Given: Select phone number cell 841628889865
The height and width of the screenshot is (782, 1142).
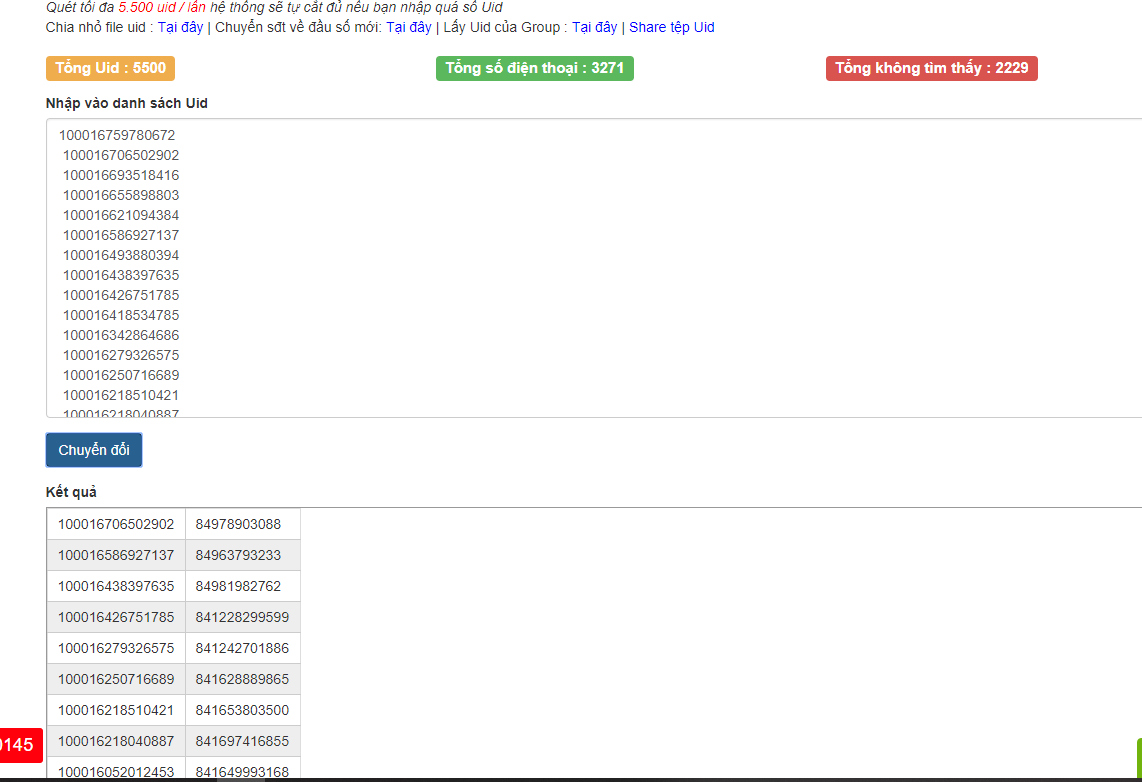Looking at the screenshot, I should (242, 679).
